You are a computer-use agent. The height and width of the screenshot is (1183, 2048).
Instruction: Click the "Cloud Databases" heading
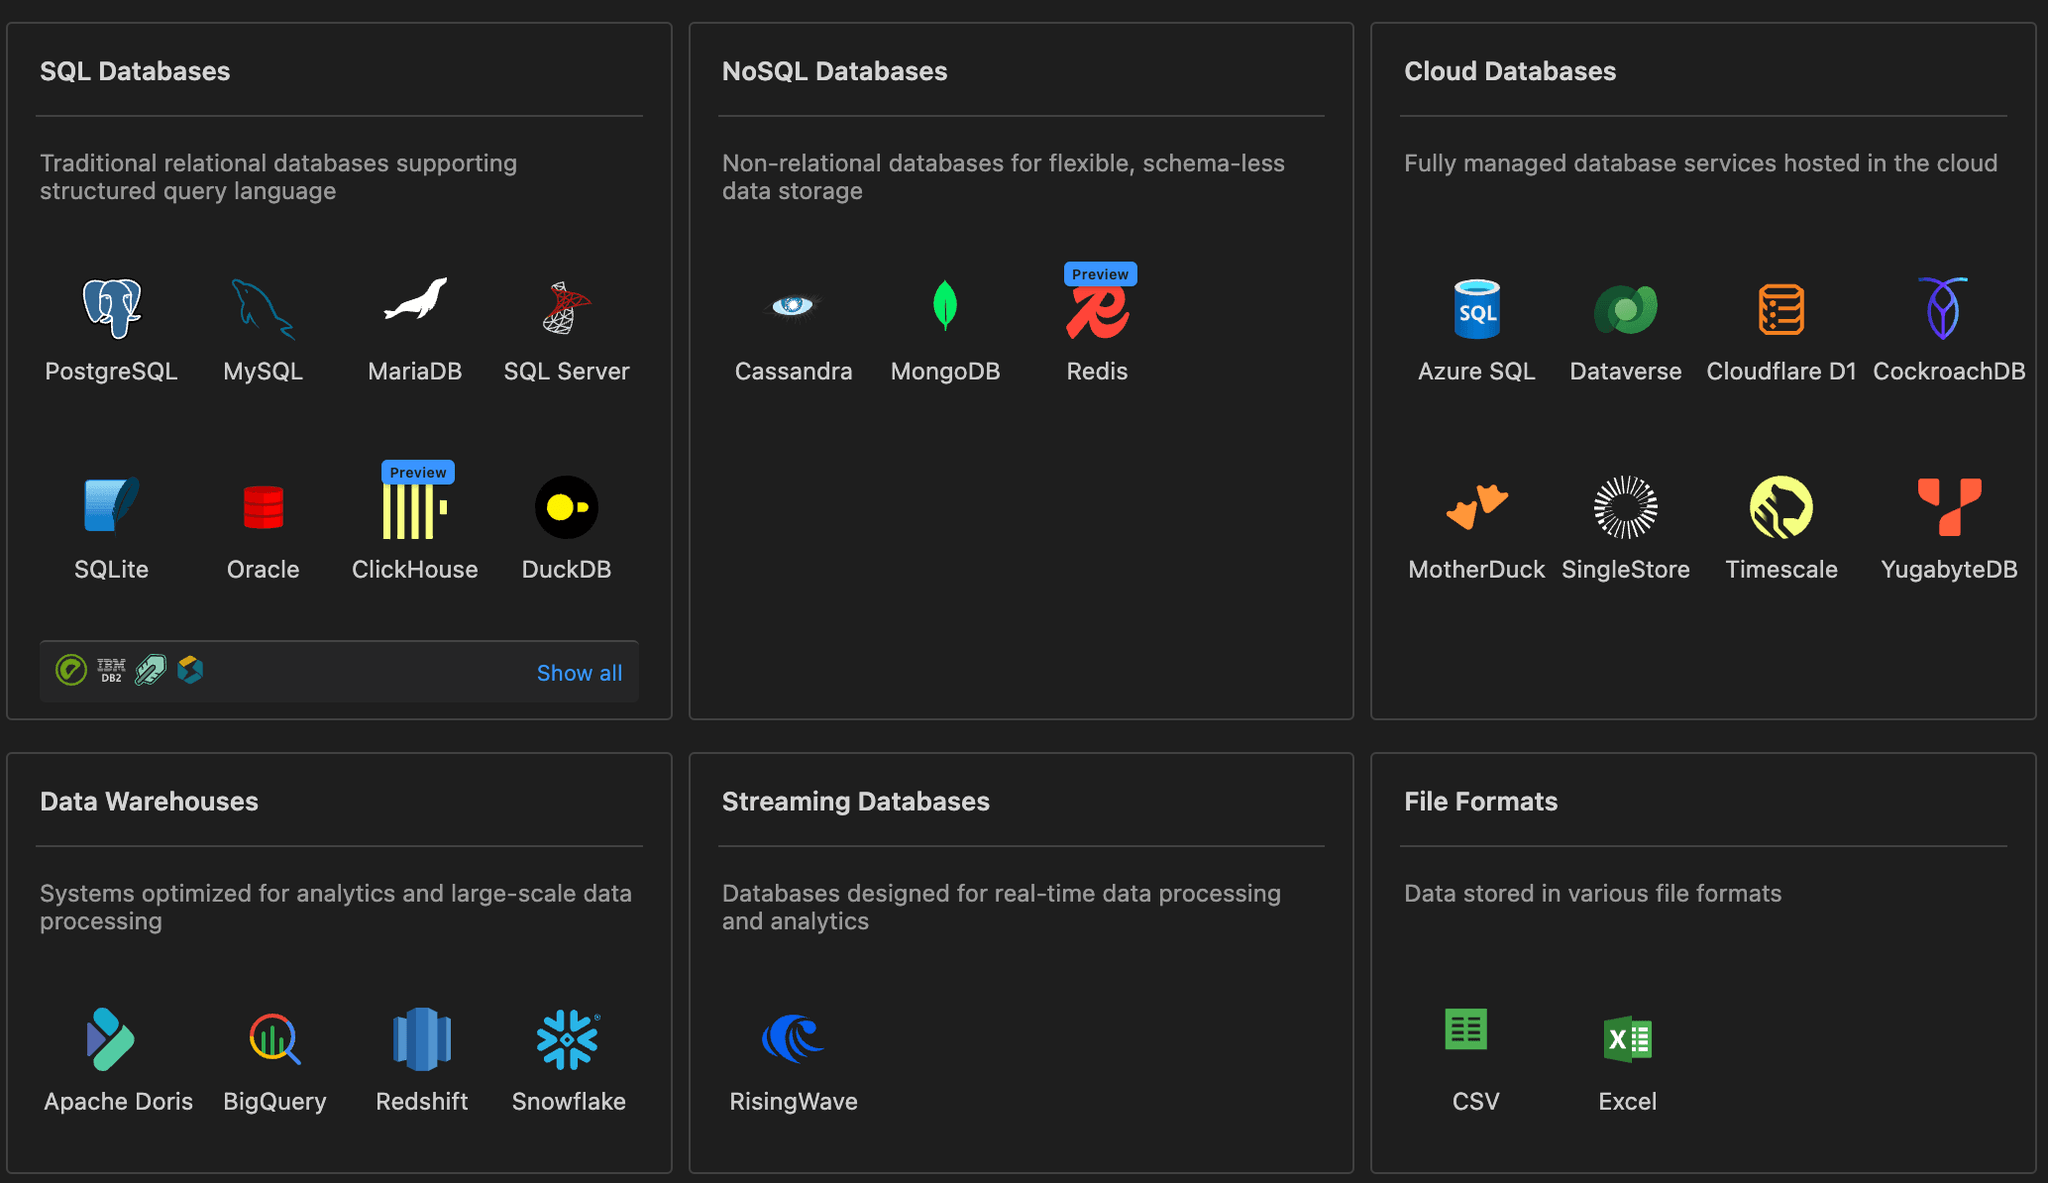pos(1510,71)
